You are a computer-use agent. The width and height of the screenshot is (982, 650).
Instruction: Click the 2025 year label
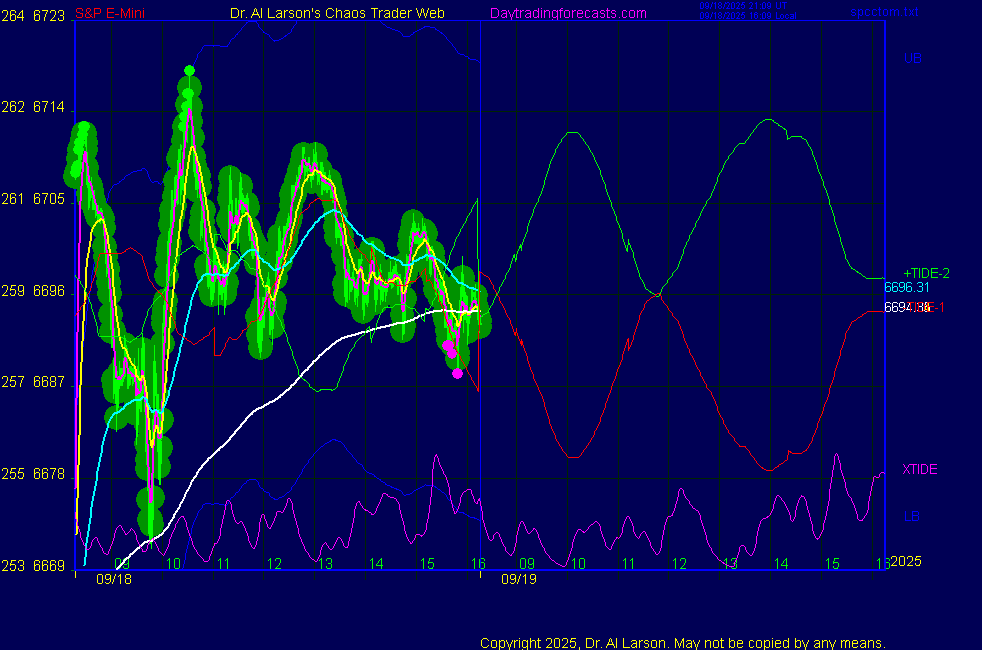coord(905,561)
